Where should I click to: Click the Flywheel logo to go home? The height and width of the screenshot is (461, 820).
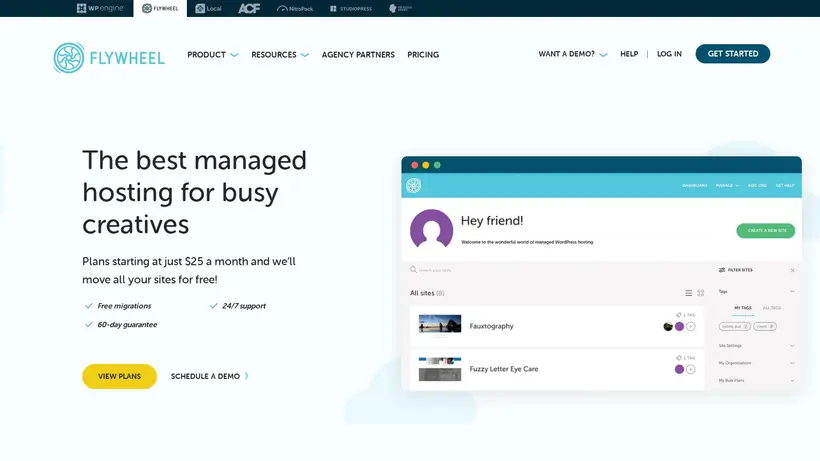coord(109,57)
